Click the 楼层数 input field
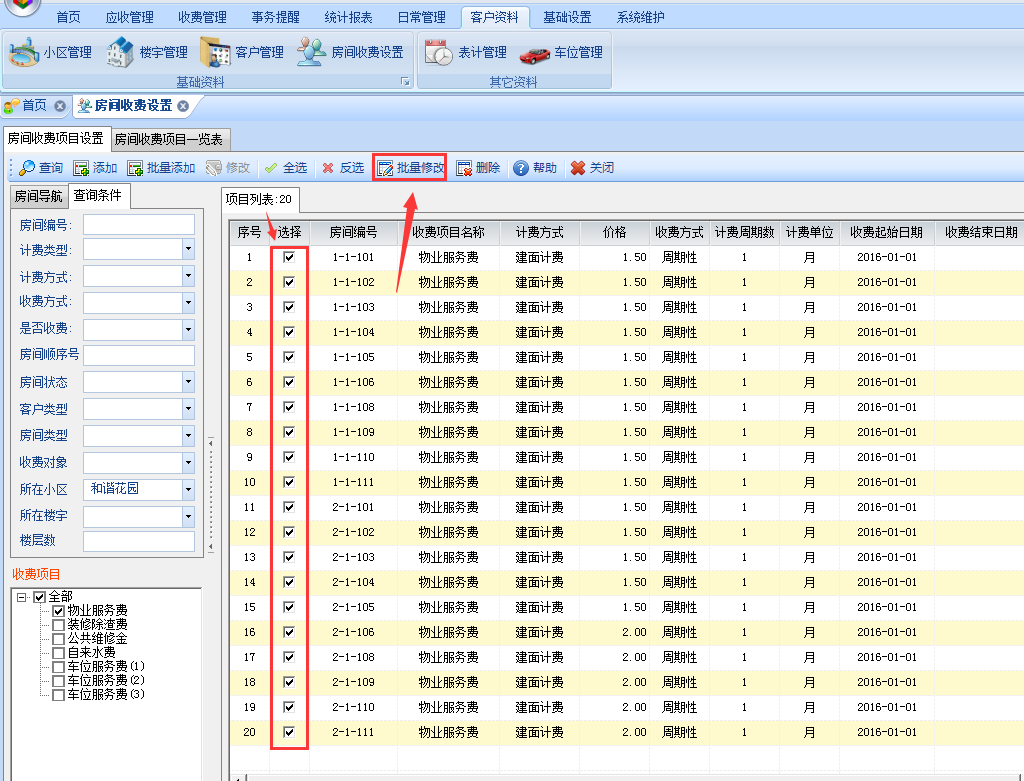 click(x=138, y=541)
